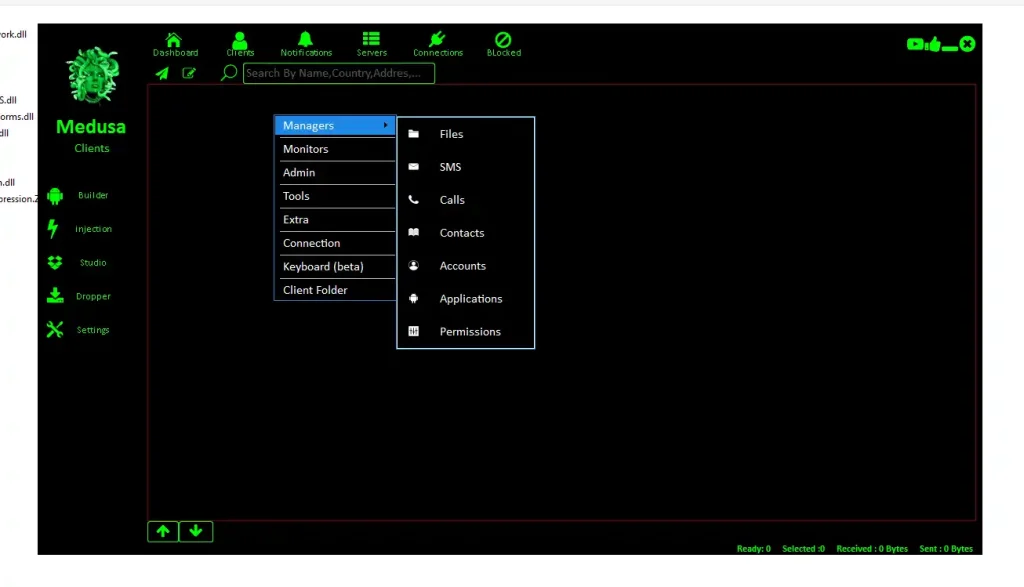Screen dimensions: 1024x587
Task: Click the send arrow icon above the client list
Action: coord(161,73)
